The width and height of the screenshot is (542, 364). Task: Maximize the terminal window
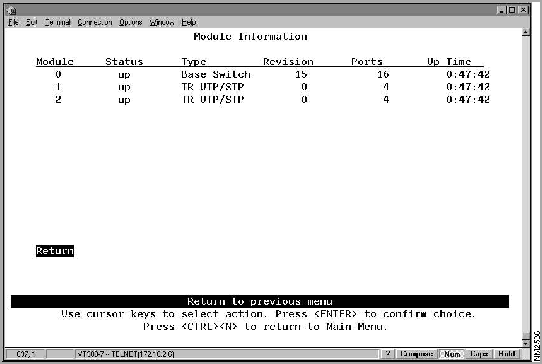coord(512,10)
